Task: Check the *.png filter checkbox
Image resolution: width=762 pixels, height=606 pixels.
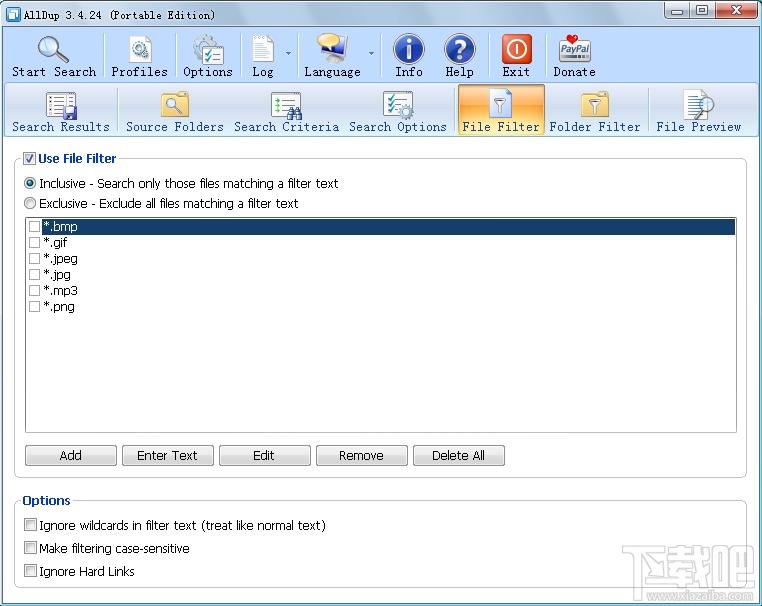Action: click(x=34, y=307)
